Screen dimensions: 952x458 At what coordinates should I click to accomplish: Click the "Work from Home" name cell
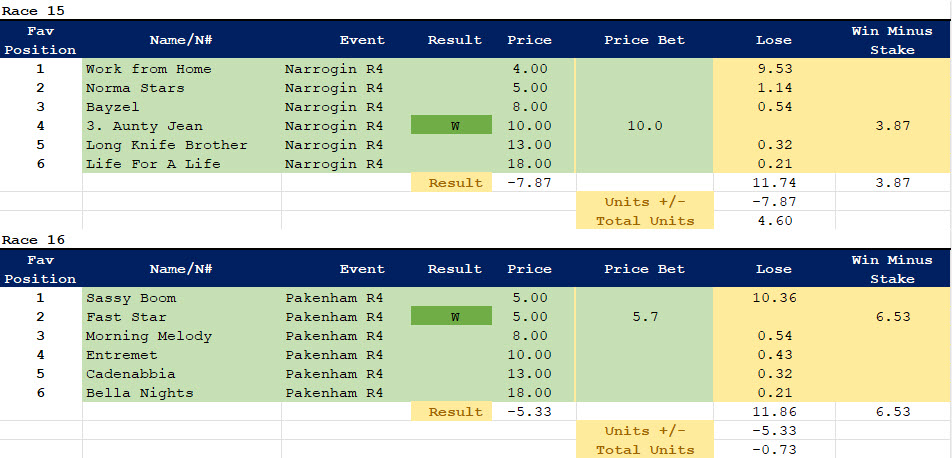149,69
